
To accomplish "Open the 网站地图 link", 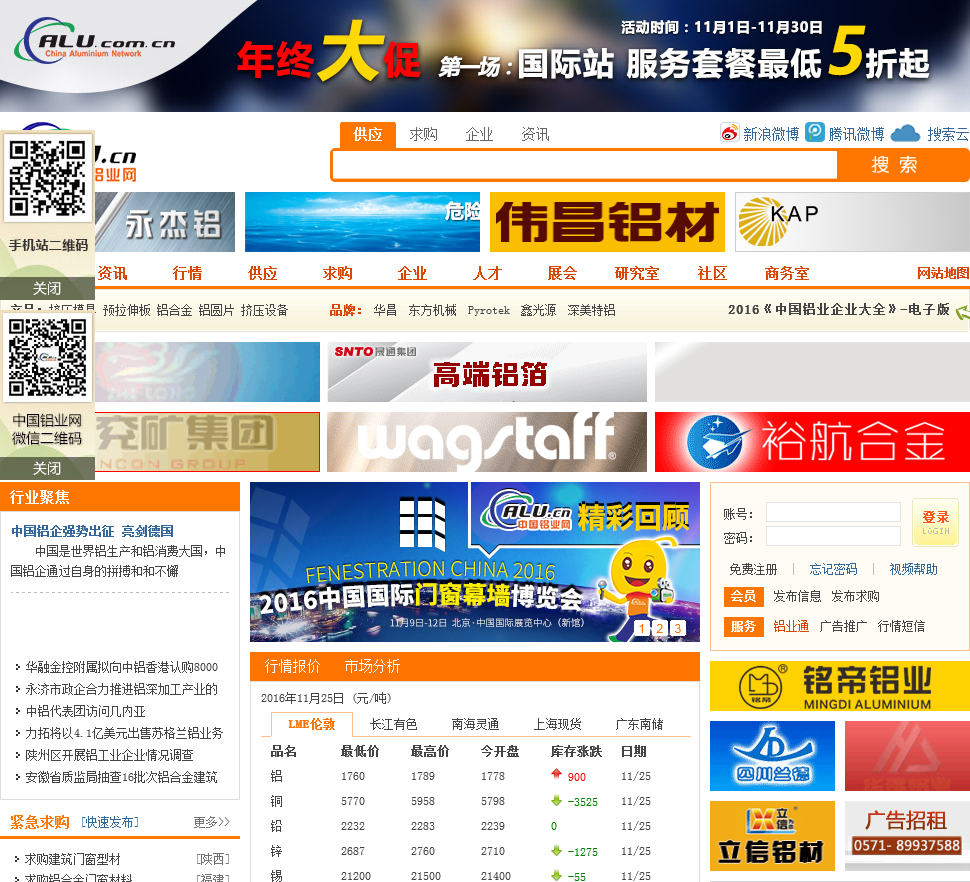I will [943, 273].
